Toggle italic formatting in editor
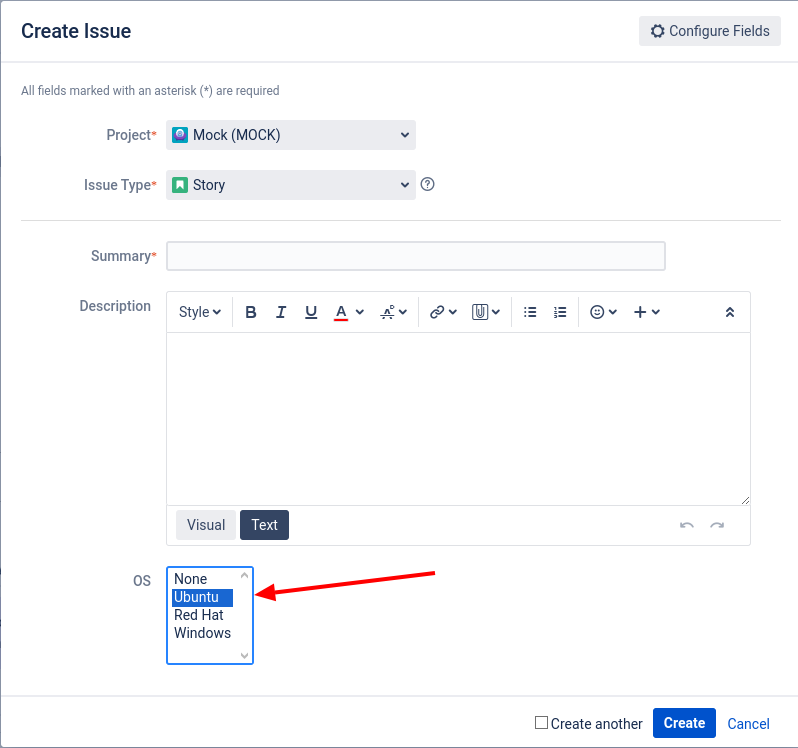This screenshot has height=748, width=798. pyautogui.click(x=280, y=312)
